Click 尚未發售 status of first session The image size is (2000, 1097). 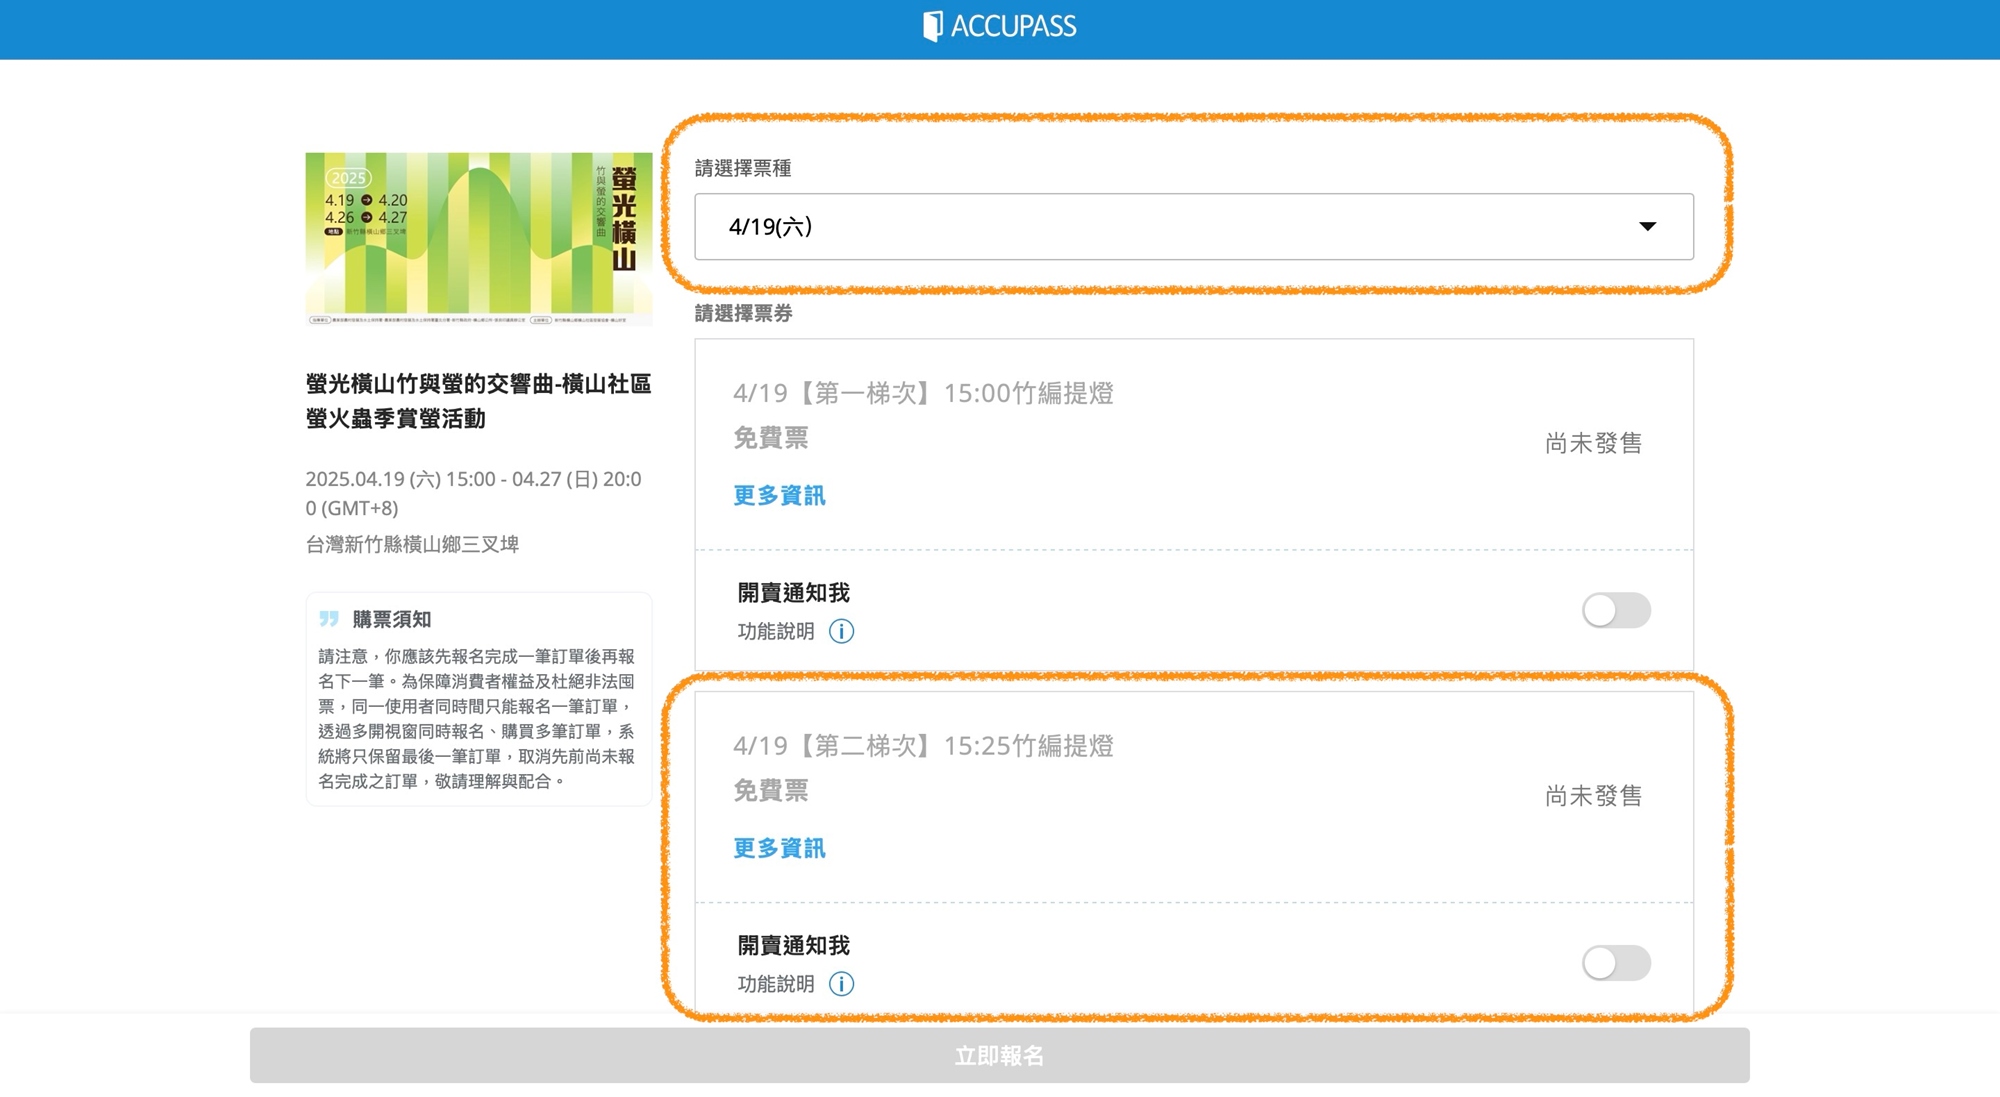(x=1593, y=443)
